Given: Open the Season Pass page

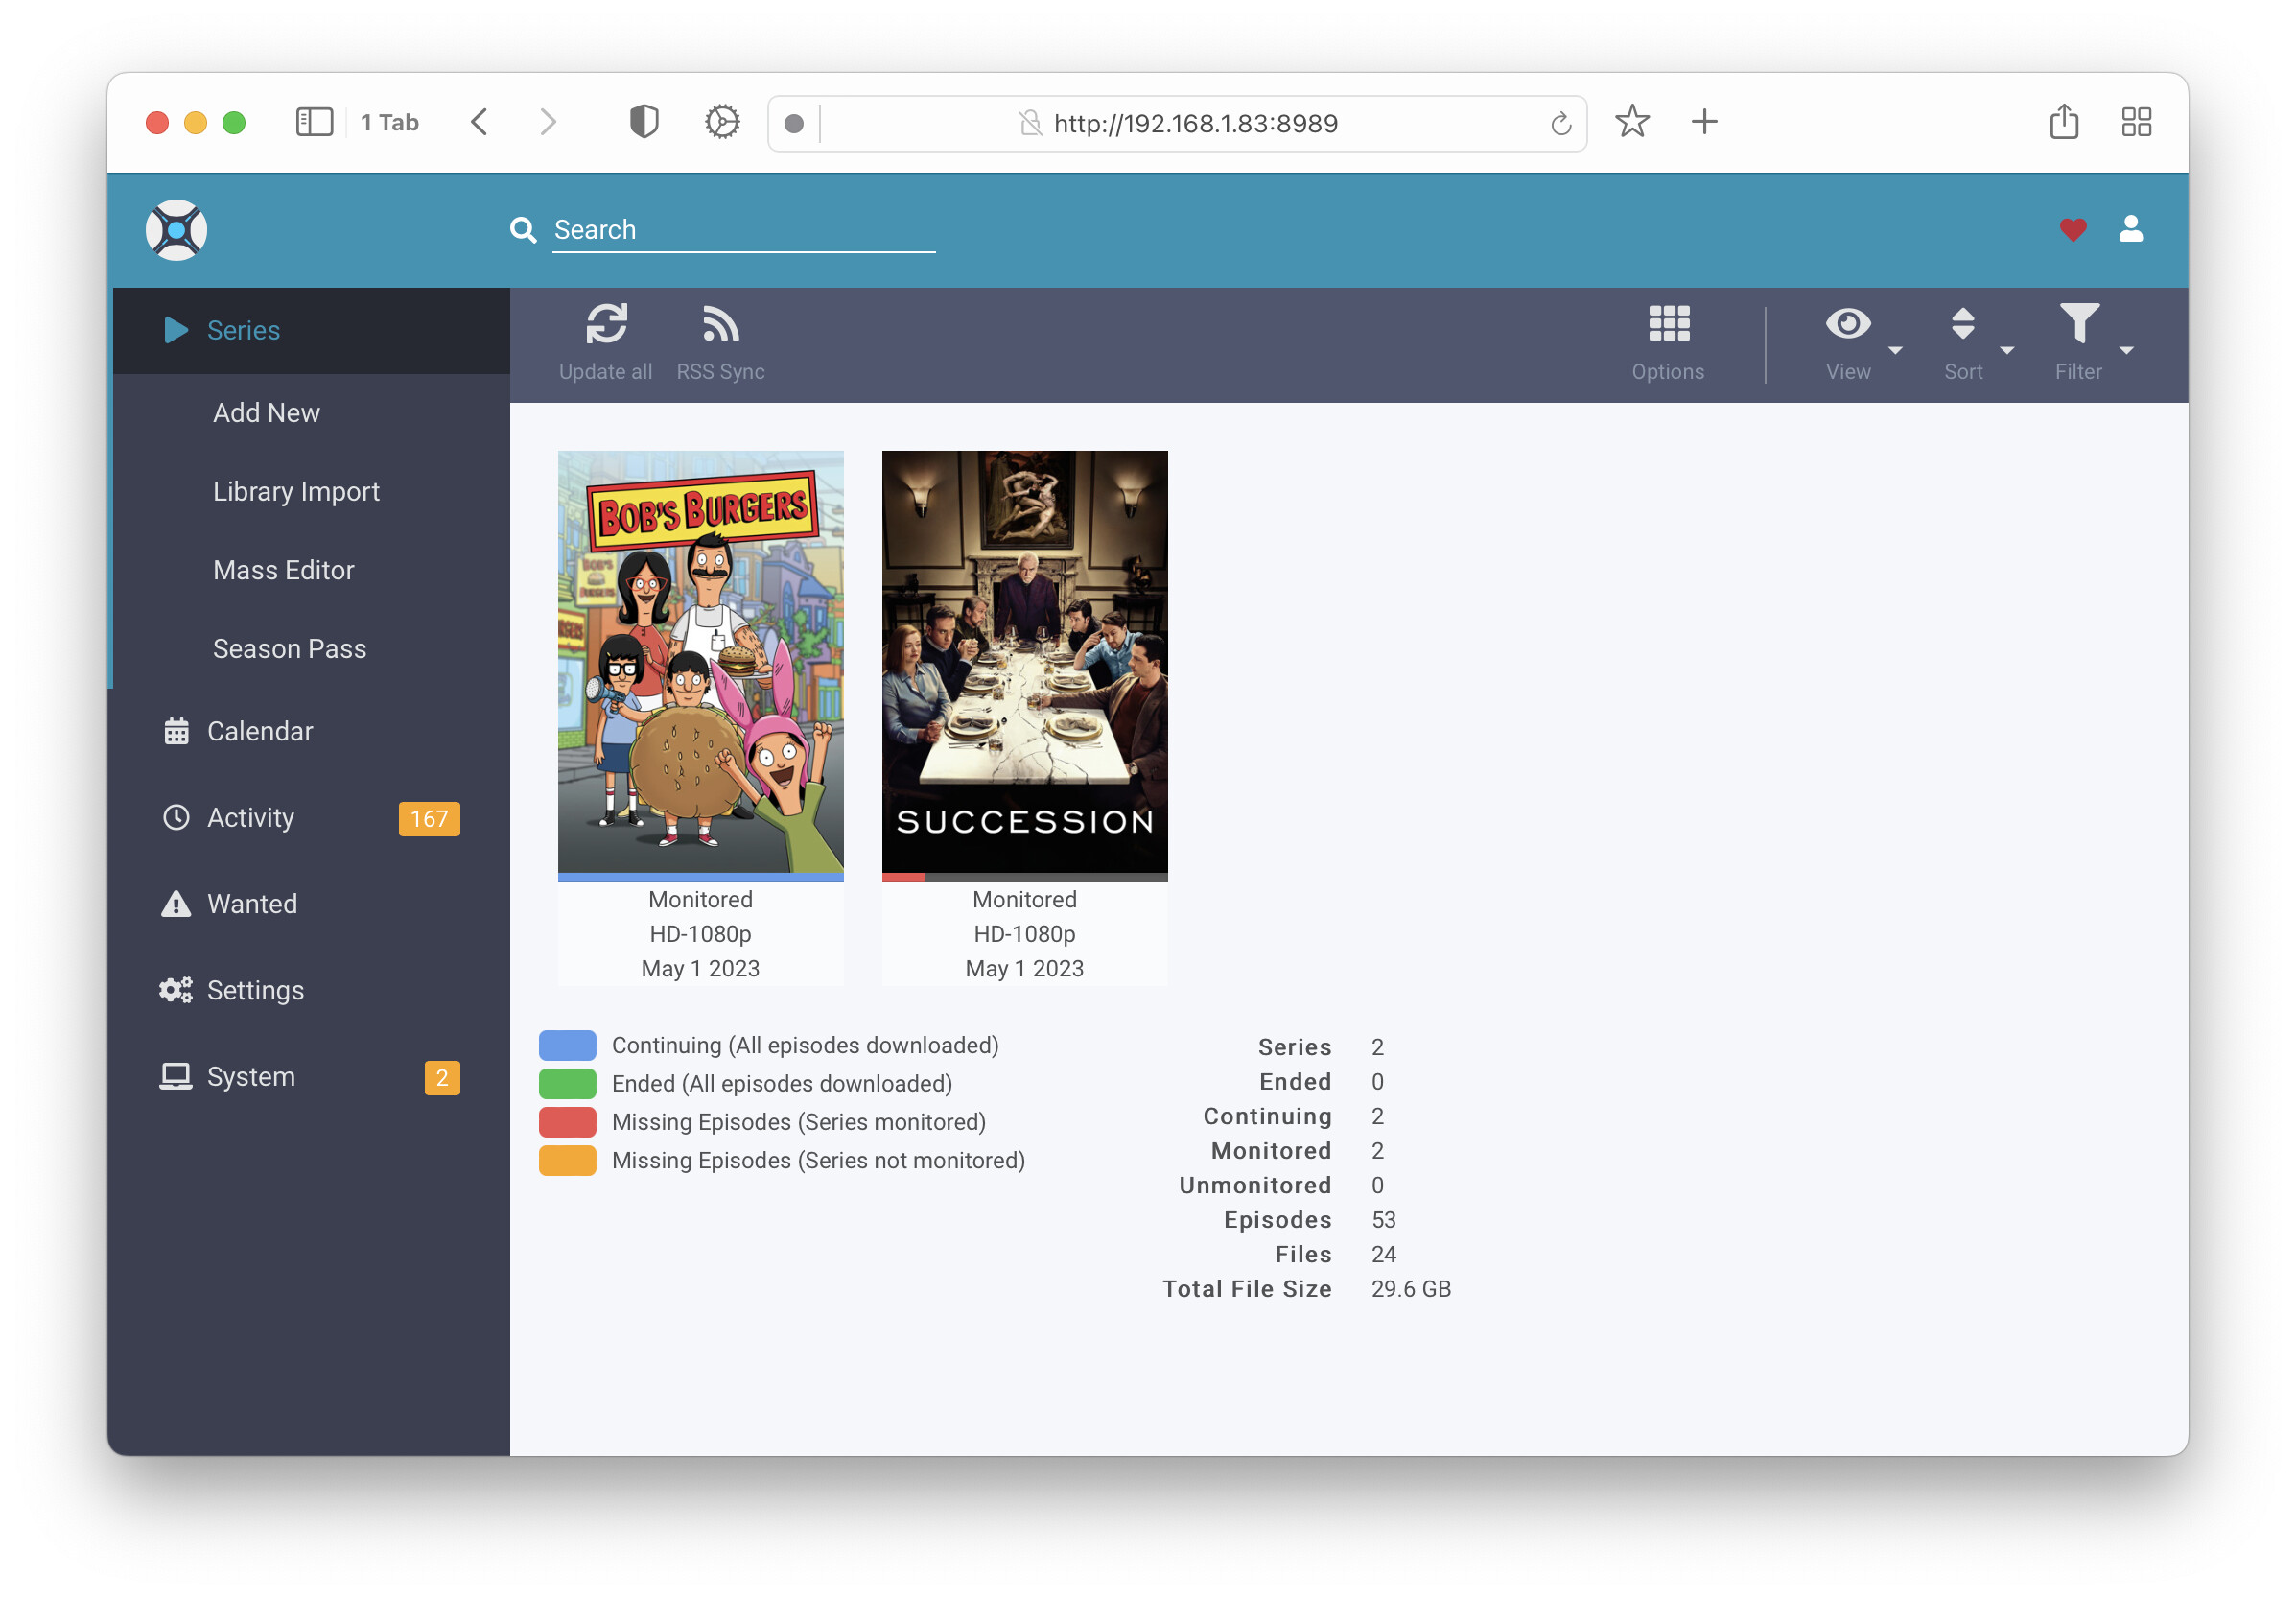Looking at the screenshot, I should [288, 648].
